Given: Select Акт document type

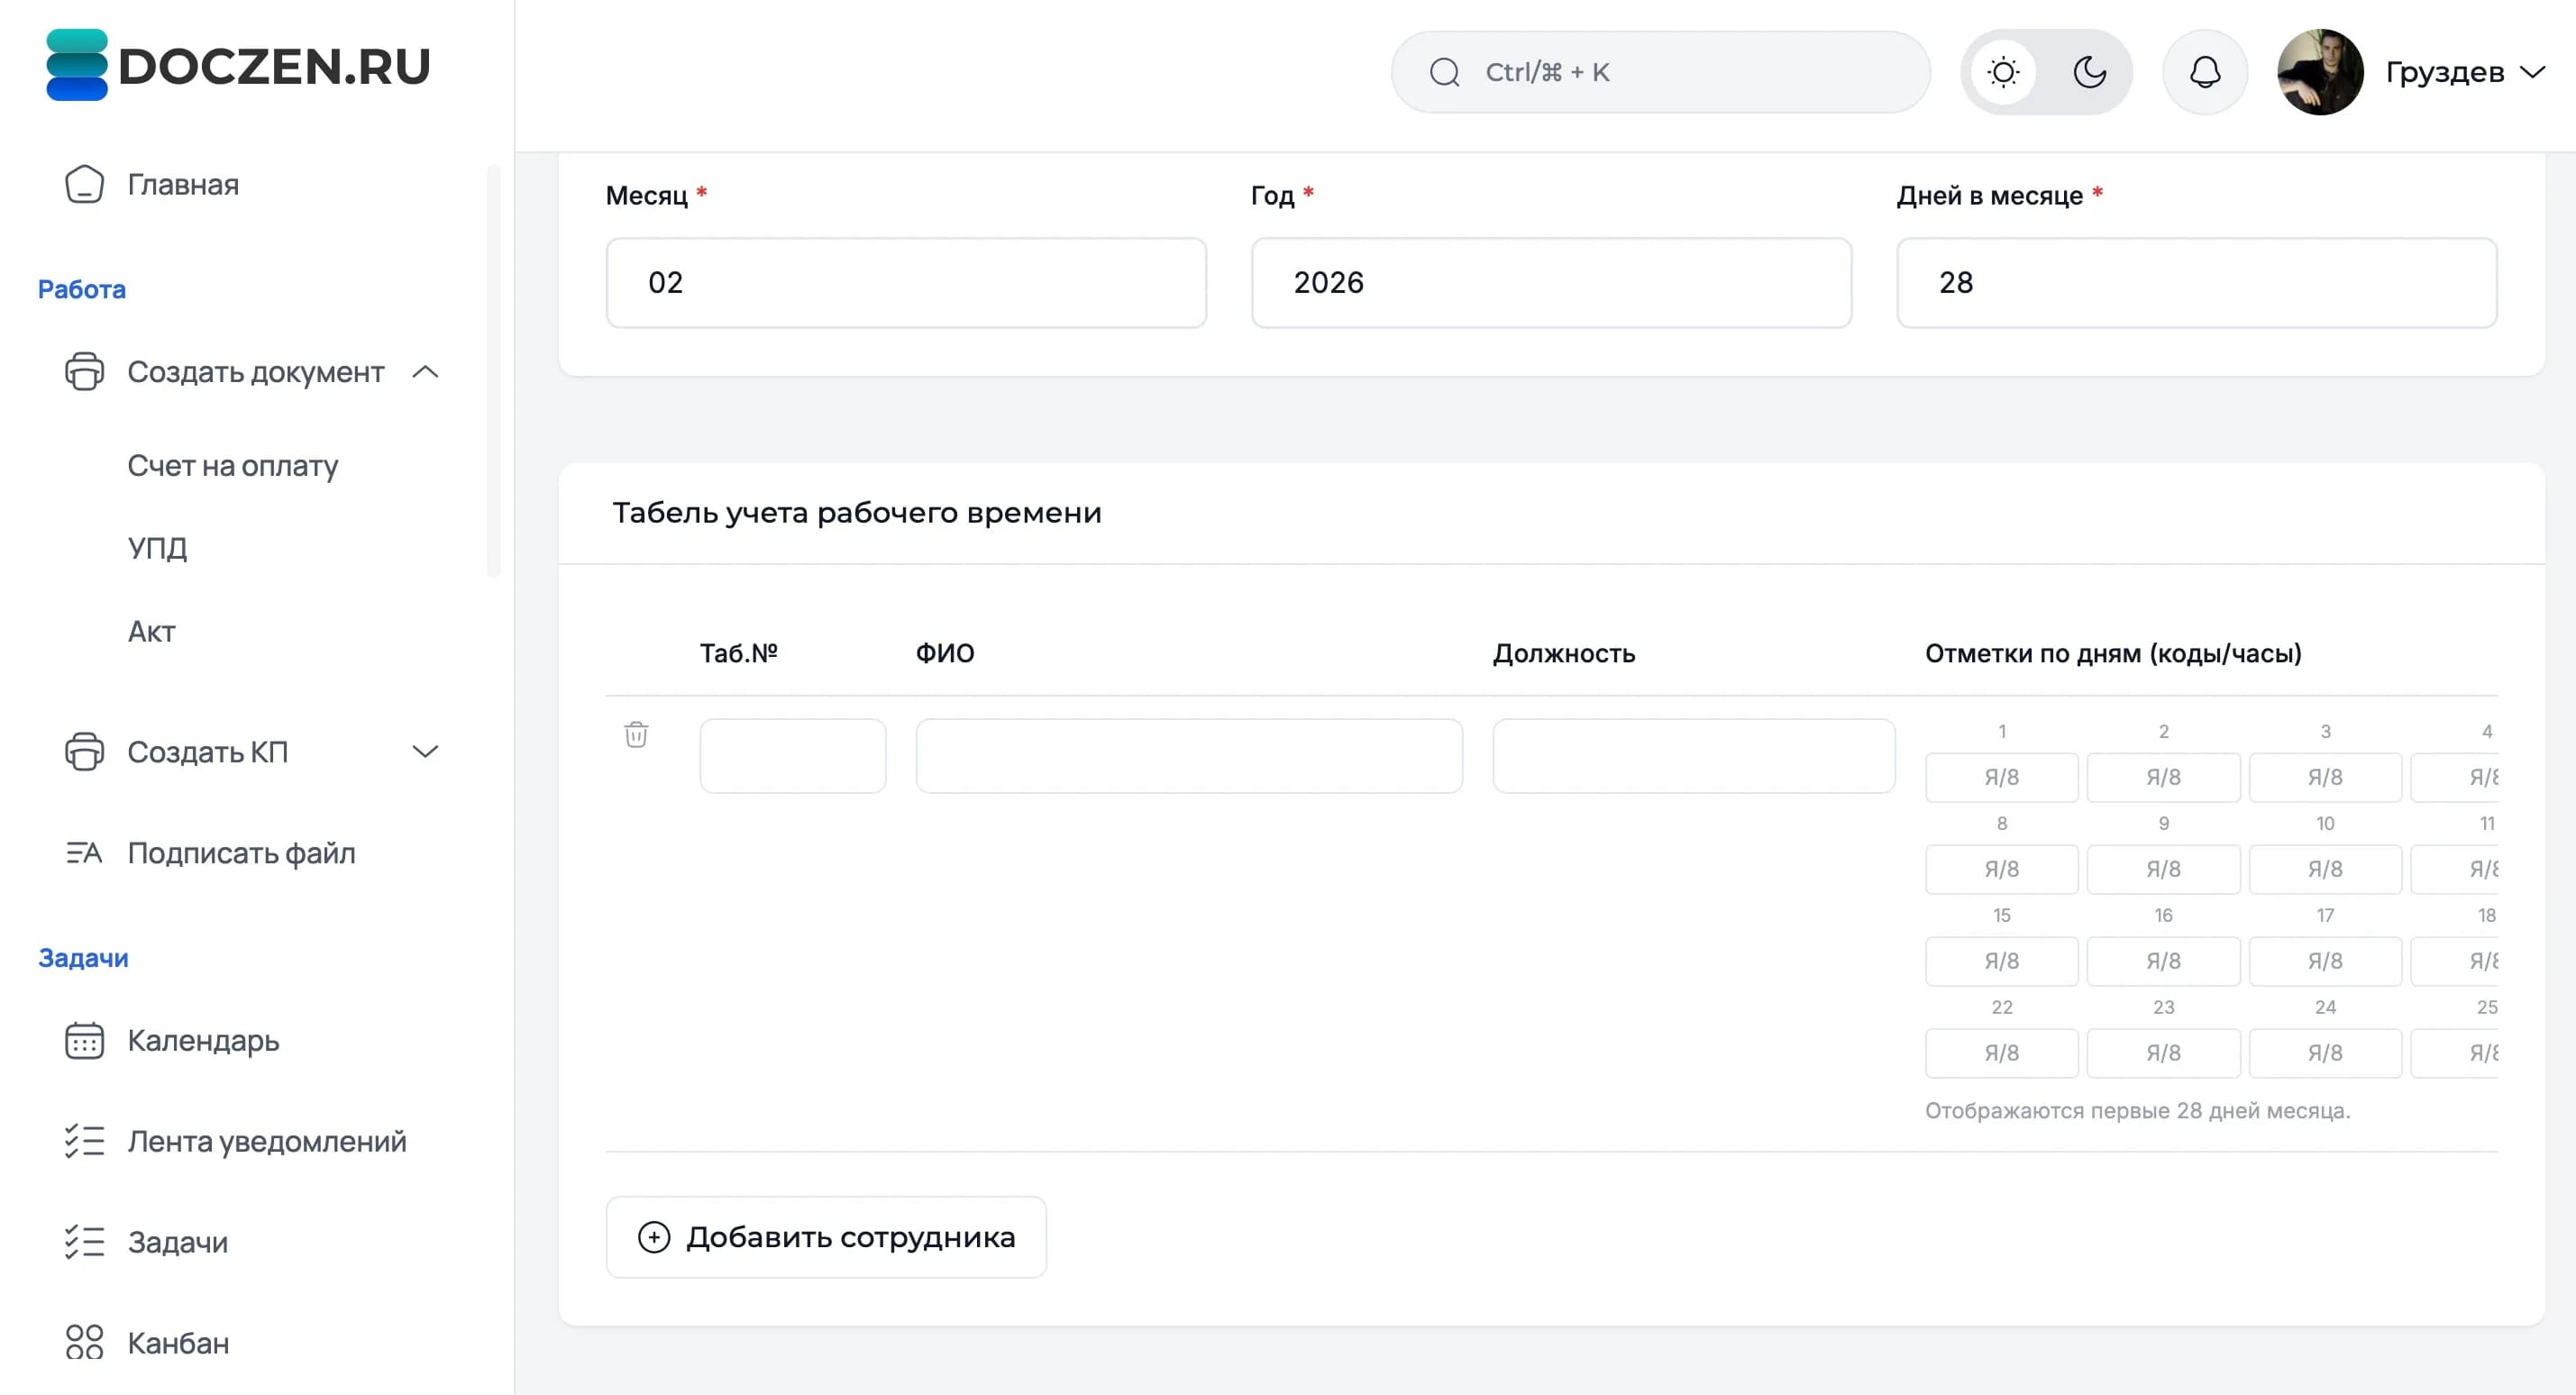Looking at the screenshot, I should coord(151,632).
